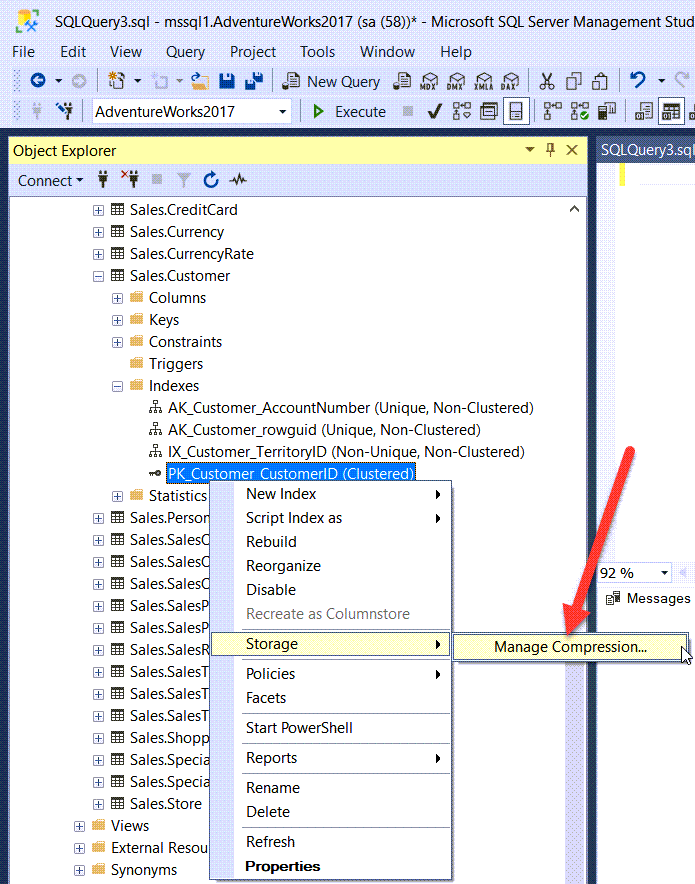Click the Paste icon in the toolbar

(x=600, y=81)
